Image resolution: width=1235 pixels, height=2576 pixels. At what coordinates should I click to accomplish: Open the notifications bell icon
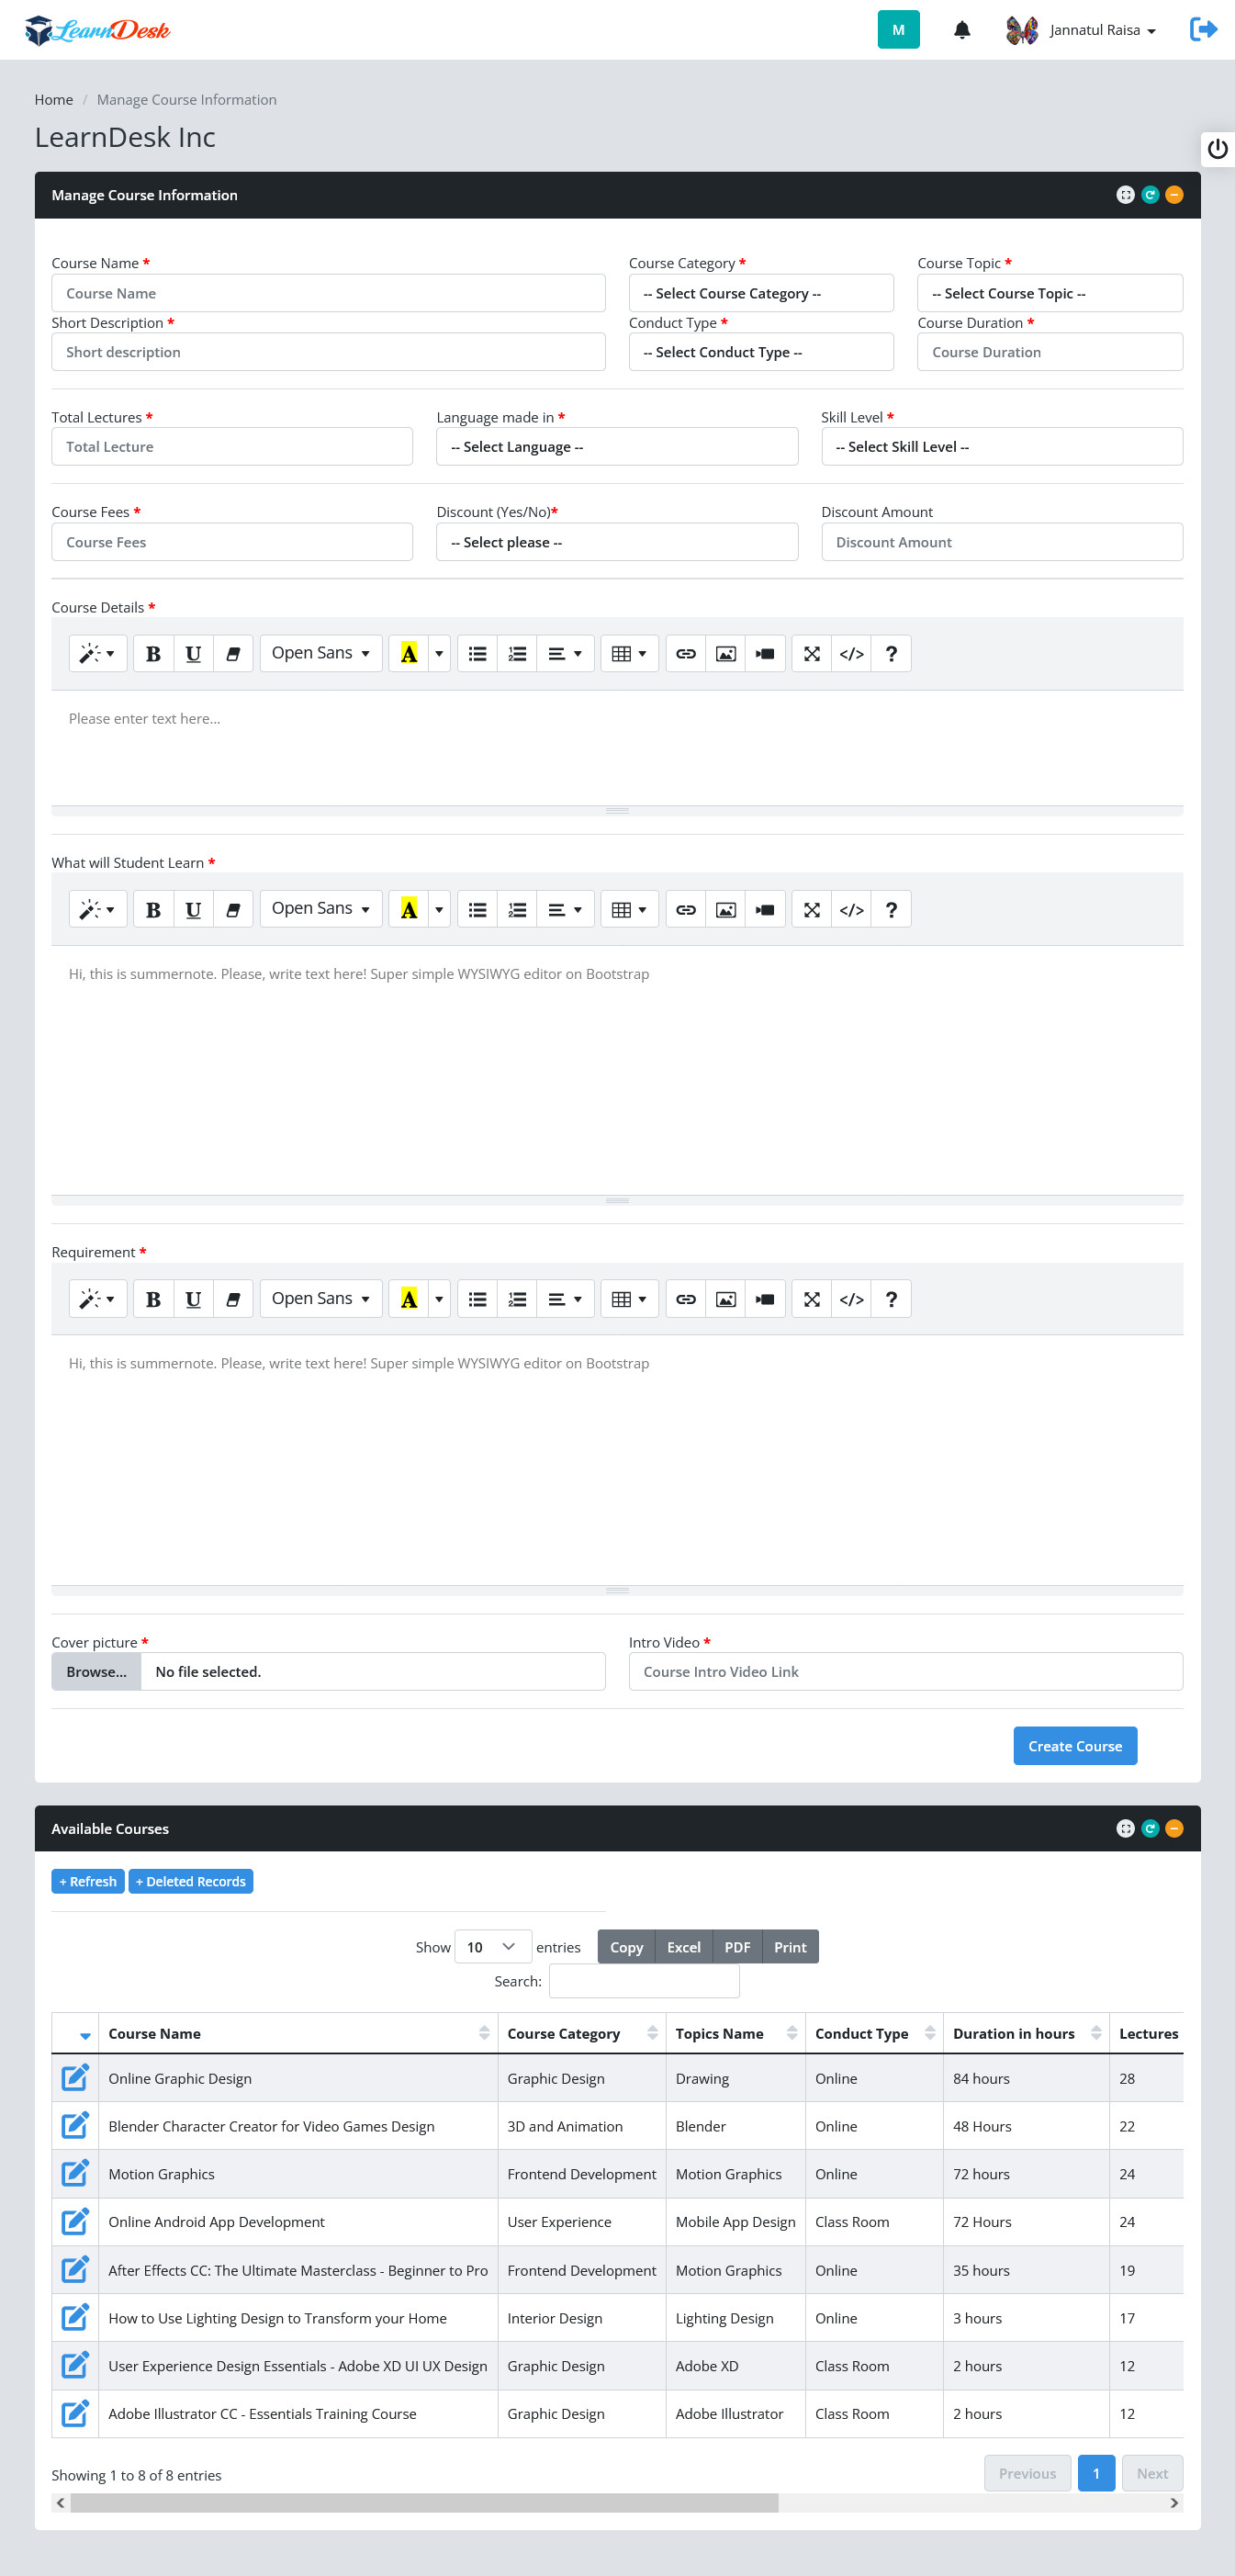[x=962, y=30]
